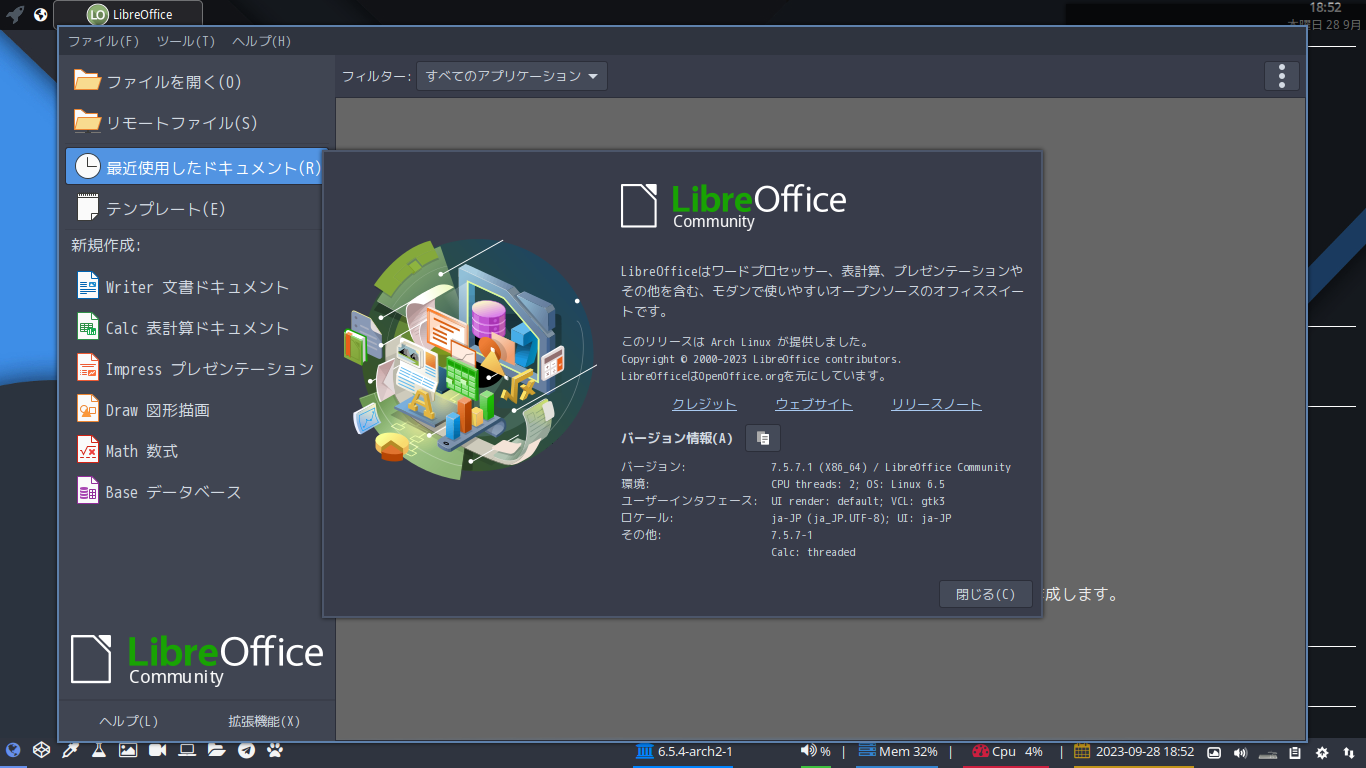Image resolution: width=1366 pixels, height=768 pixels.
Task: Click the 18:52 clock at top right
Action: 1326,7
